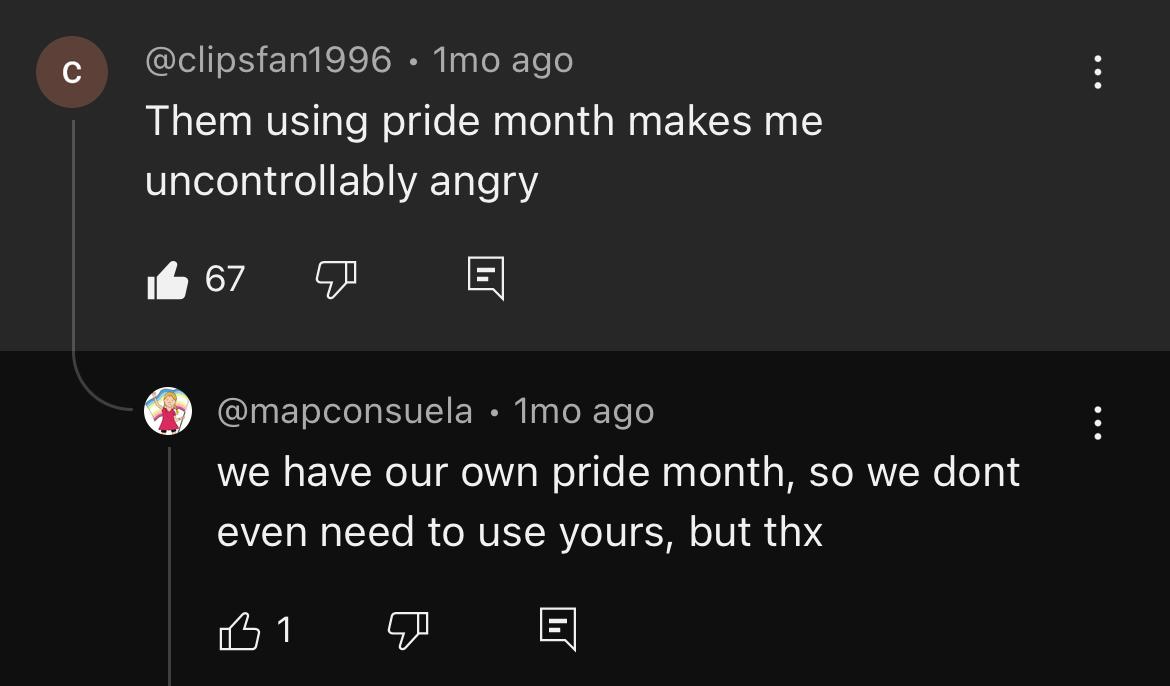Screen dimensions: 1170x686
Task: Click thread line below @mapconsuela avatar
Action: (169, 560)
